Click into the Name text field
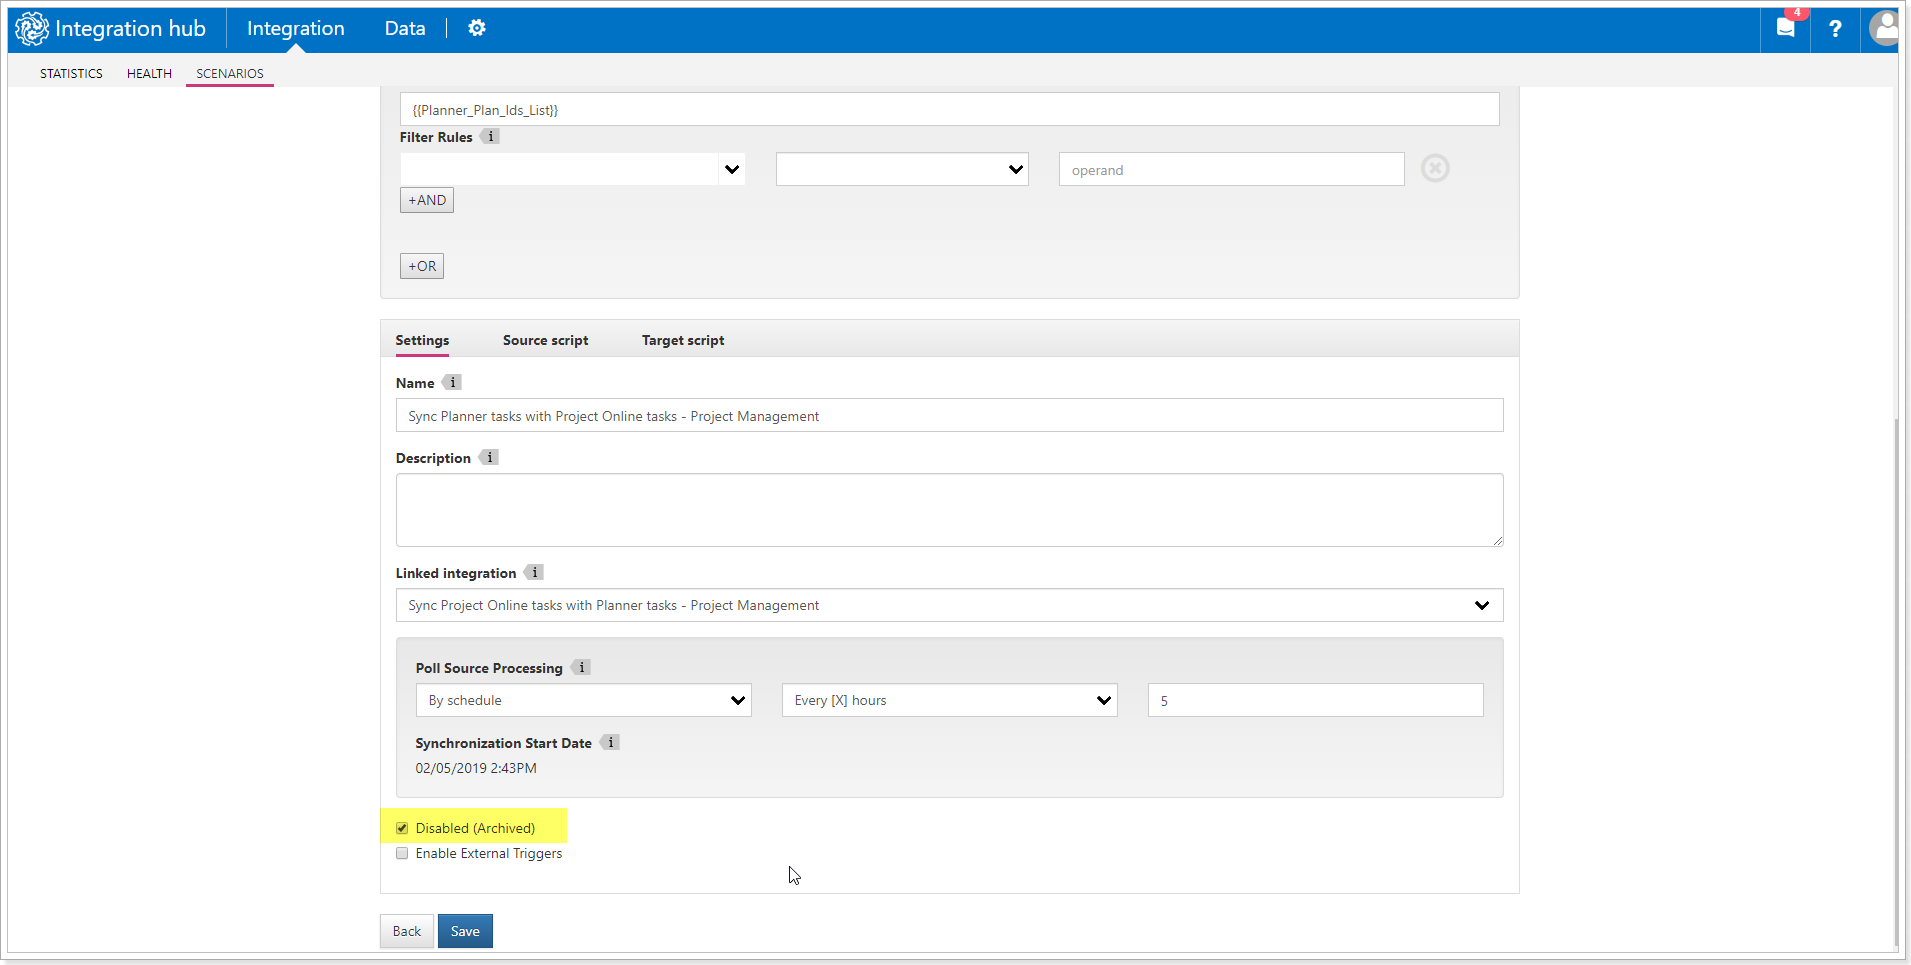Screen dimensions: 1911x965 click(x=949, y=415)
